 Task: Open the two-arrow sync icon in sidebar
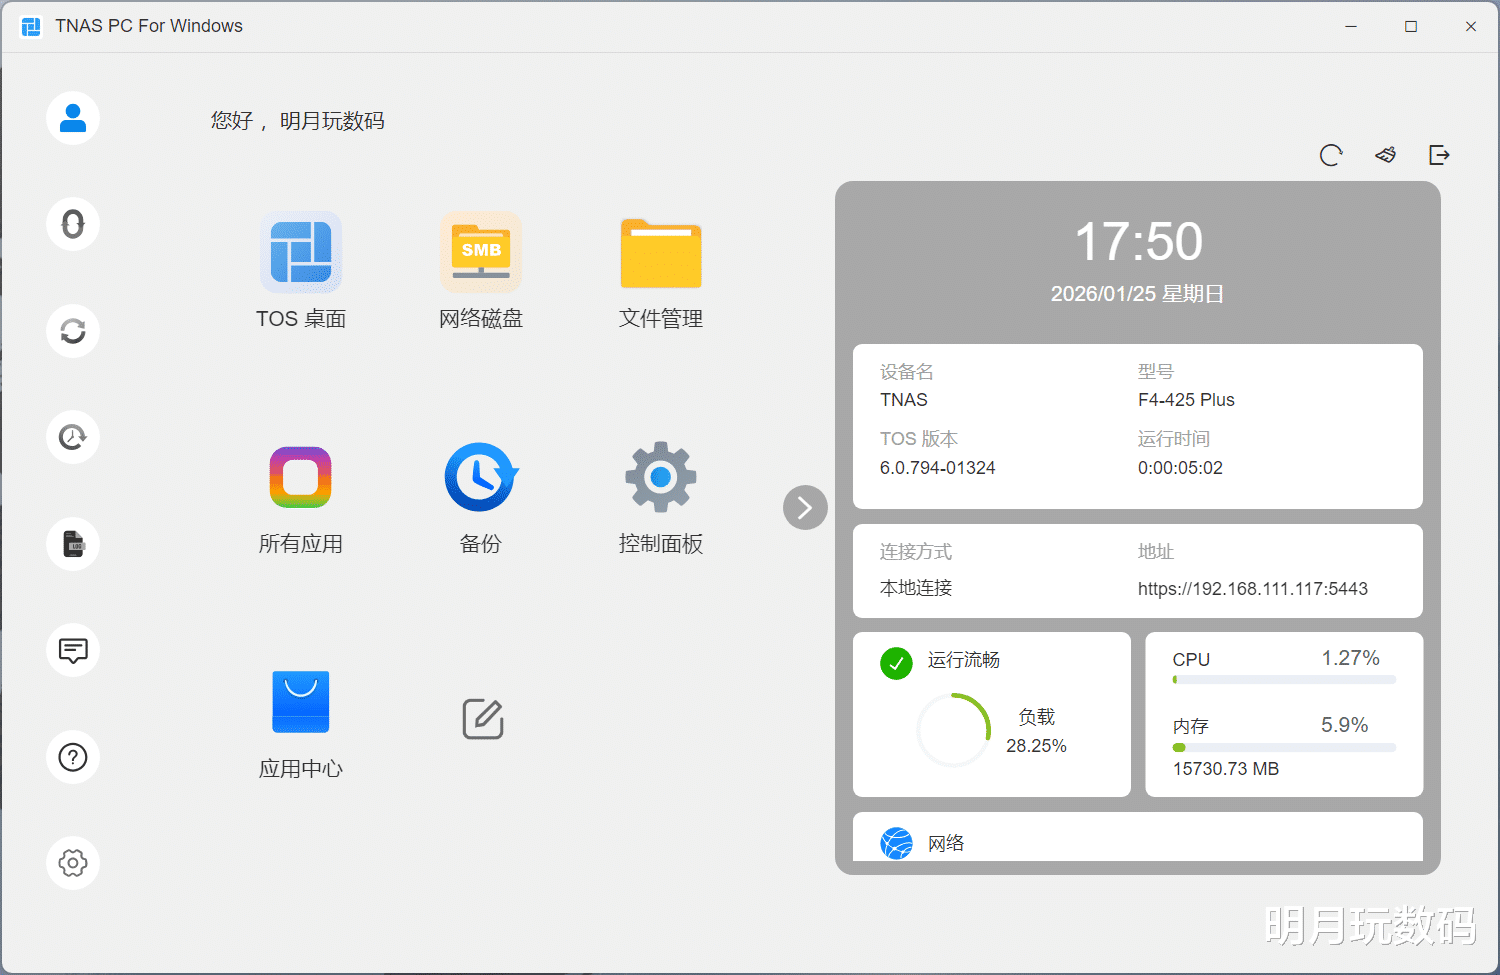(73, 331)
